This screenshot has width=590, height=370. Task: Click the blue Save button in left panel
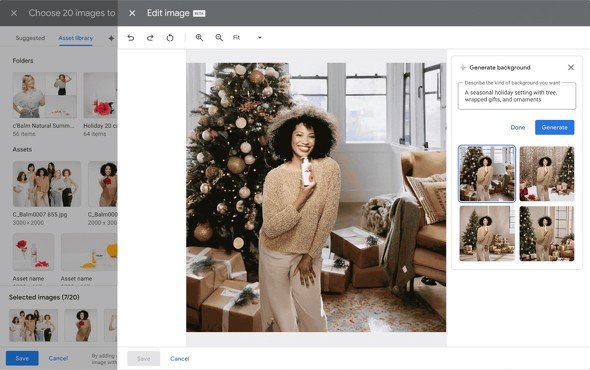(22, 358)
